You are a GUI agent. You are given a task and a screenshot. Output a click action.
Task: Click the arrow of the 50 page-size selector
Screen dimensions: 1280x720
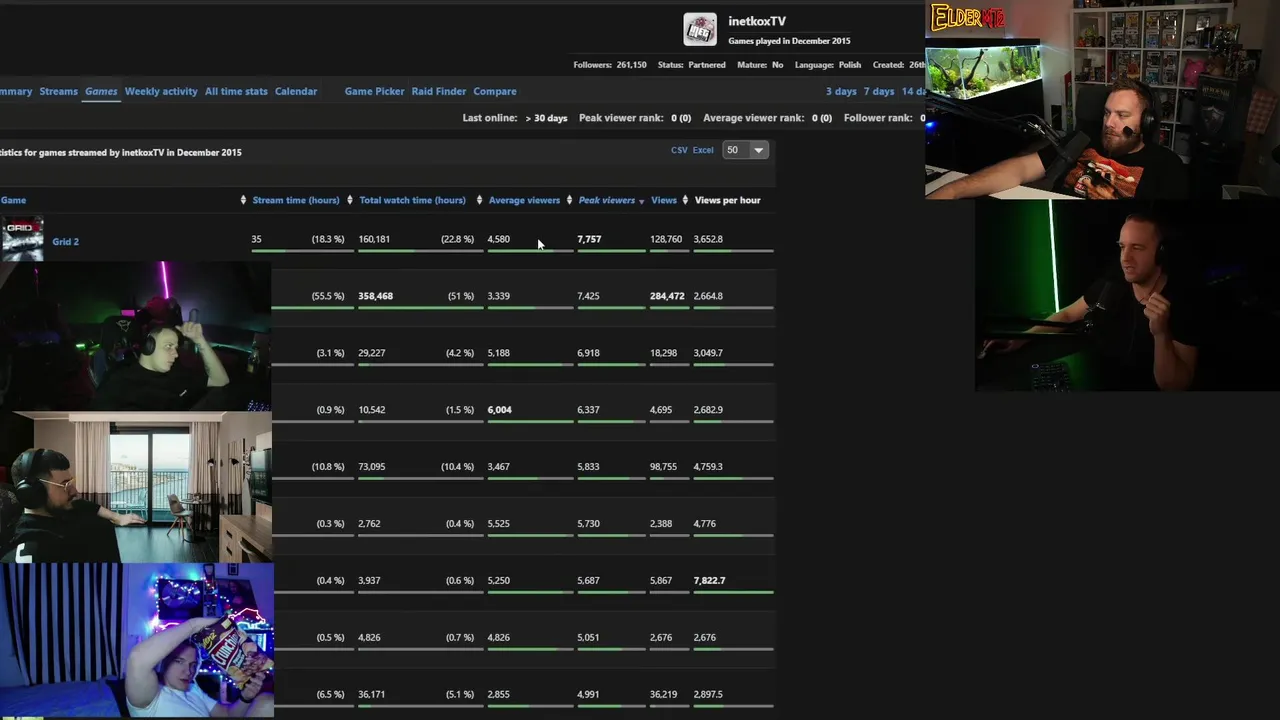(759, 150)
